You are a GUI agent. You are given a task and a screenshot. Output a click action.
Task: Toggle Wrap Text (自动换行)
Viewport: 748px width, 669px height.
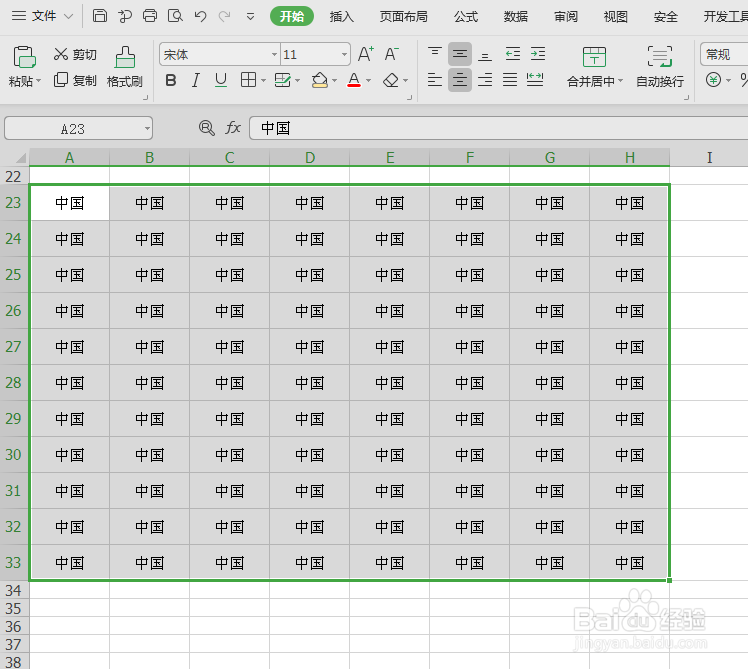pyautogui.click(x=660, y=67)
